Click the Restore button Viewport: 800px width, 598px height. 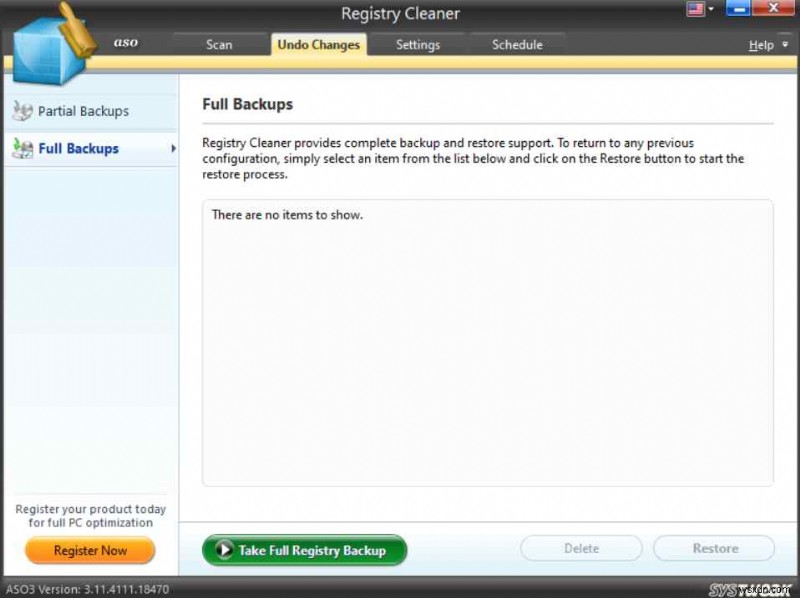[x=714, y=549]
